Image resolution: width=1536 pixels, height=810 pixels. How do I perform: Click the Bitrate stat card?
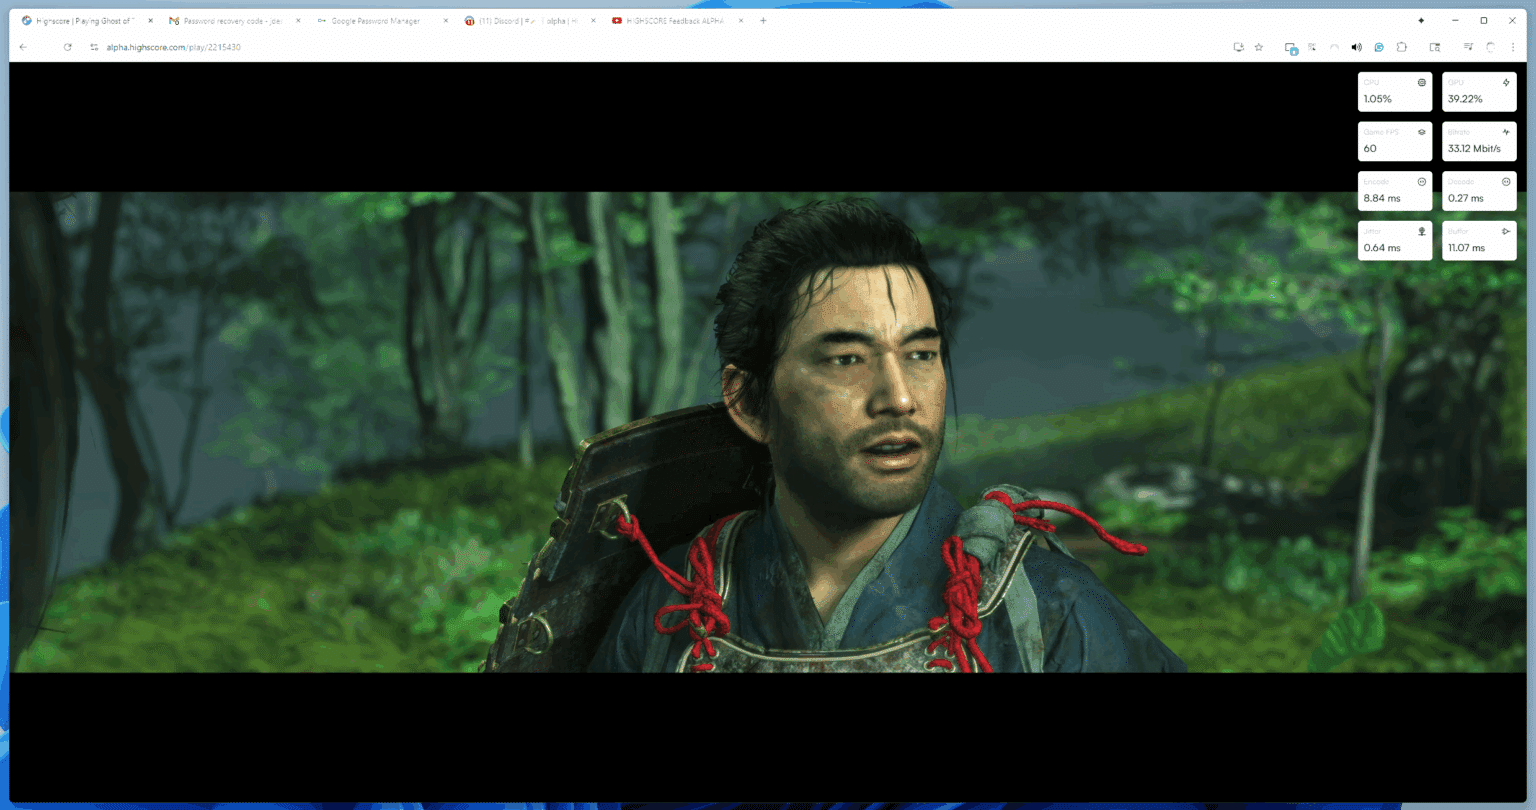(1479, 141)
